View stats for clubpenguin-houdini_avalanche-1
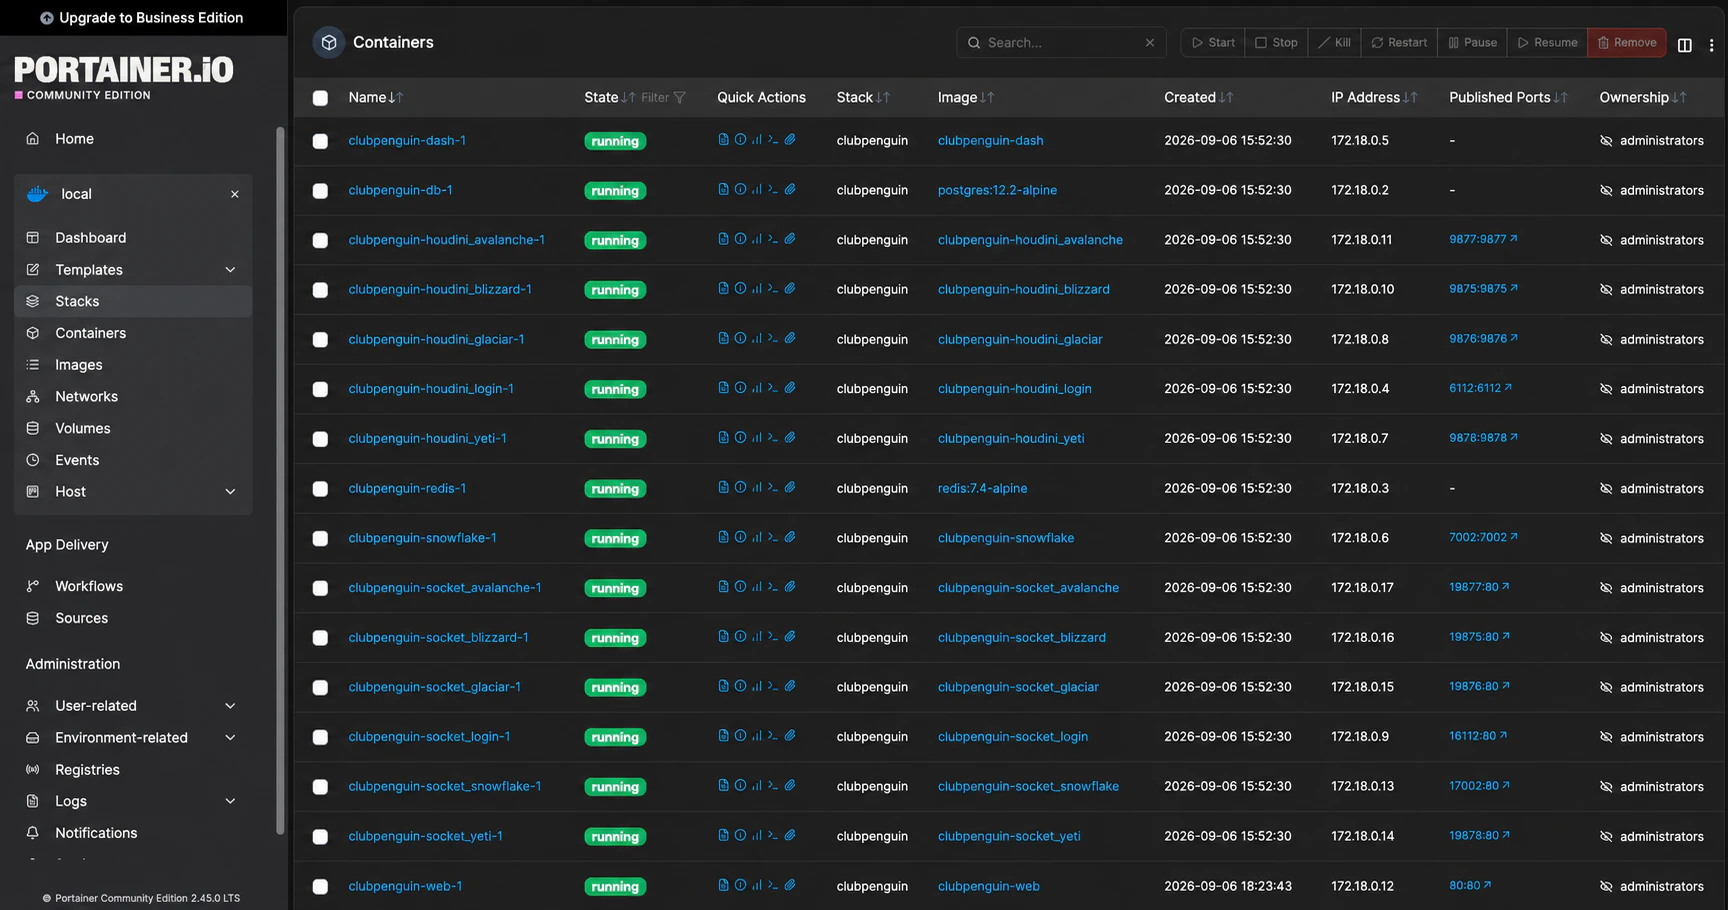The height and width of the screenshot is (910, 1728). 757,239
